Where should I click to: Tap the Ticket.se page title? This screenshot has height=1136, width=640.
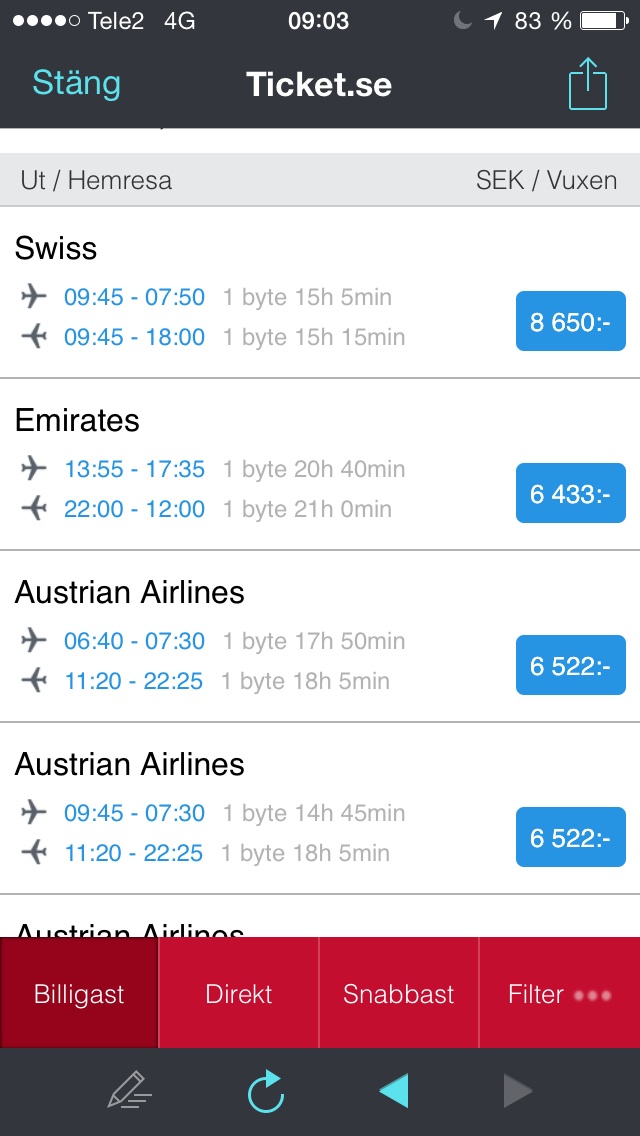319,84
